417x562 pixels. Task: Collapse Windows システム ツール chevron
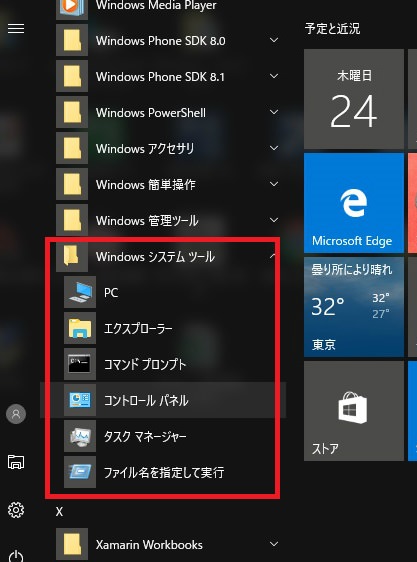click(x=273, y=256)
